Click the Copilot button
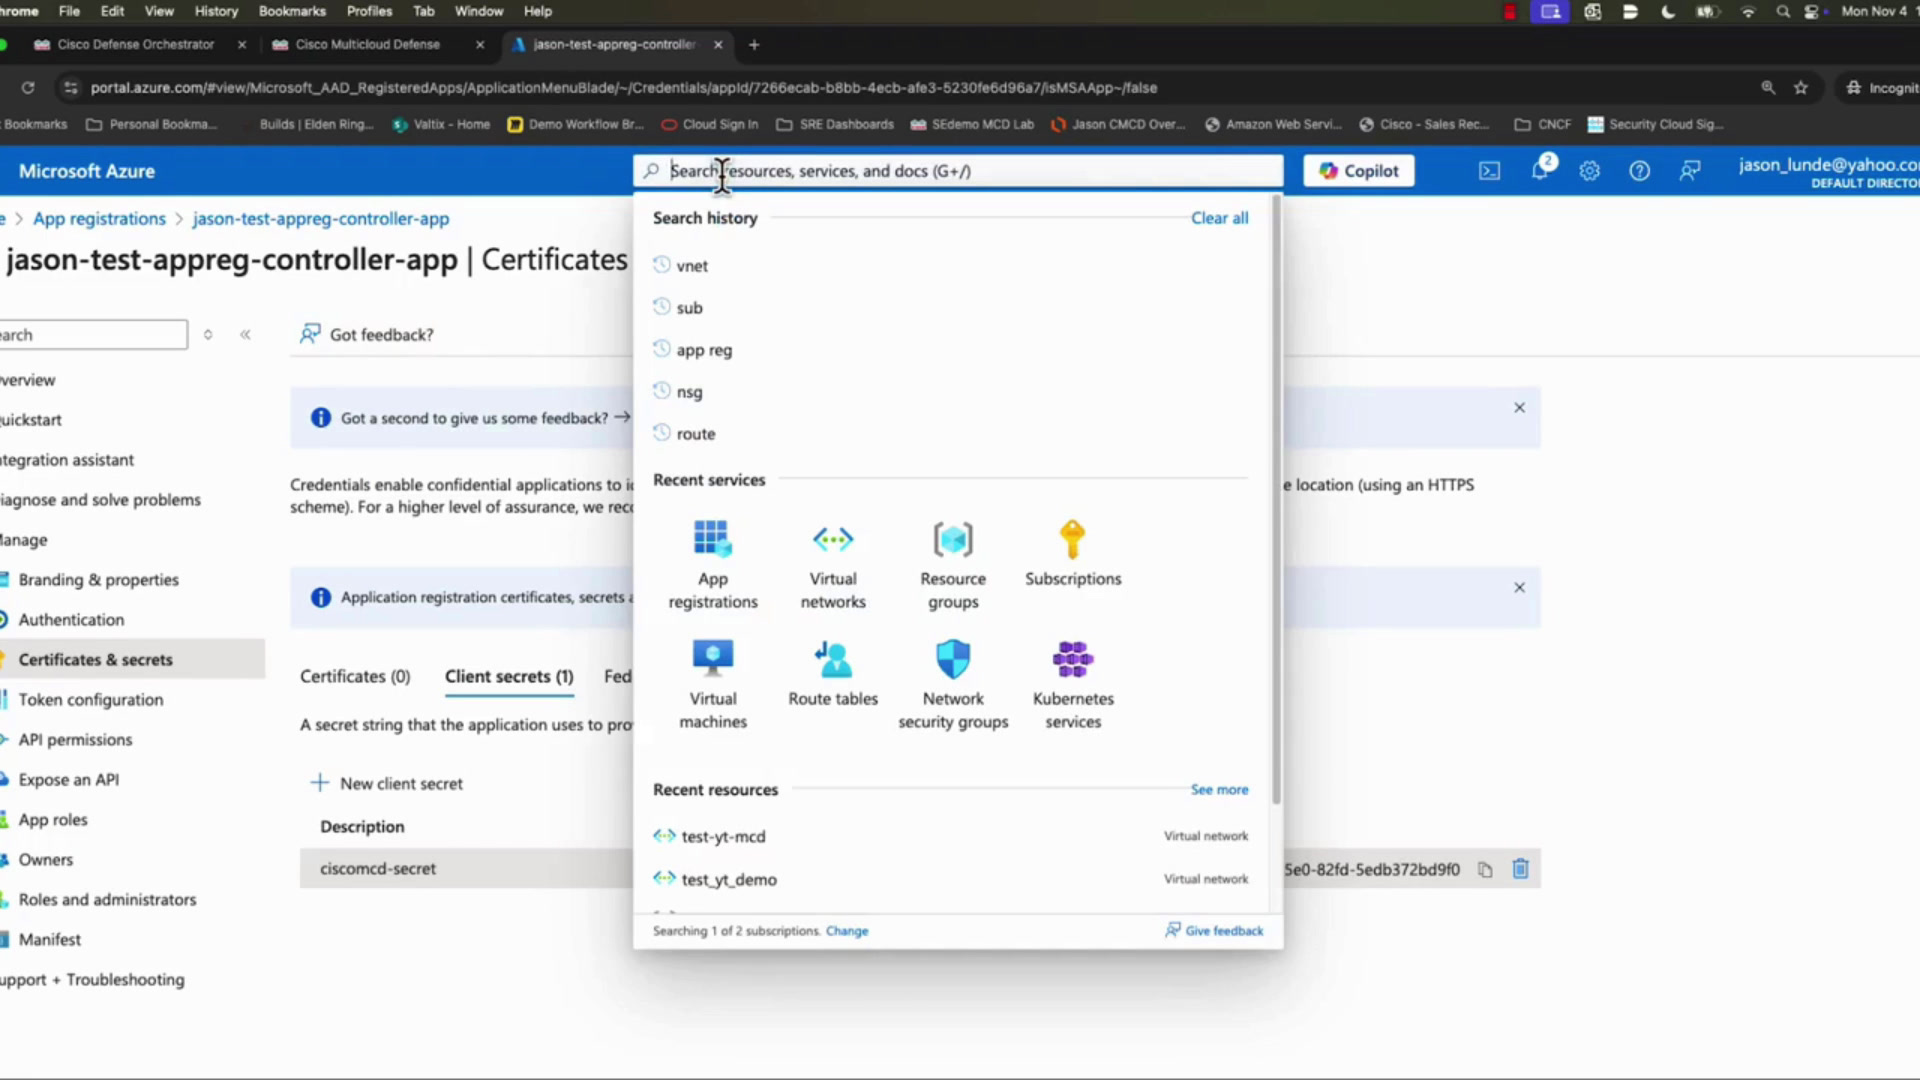Viewport: 1920px width, 1080px height. (x=1358, y=171)
